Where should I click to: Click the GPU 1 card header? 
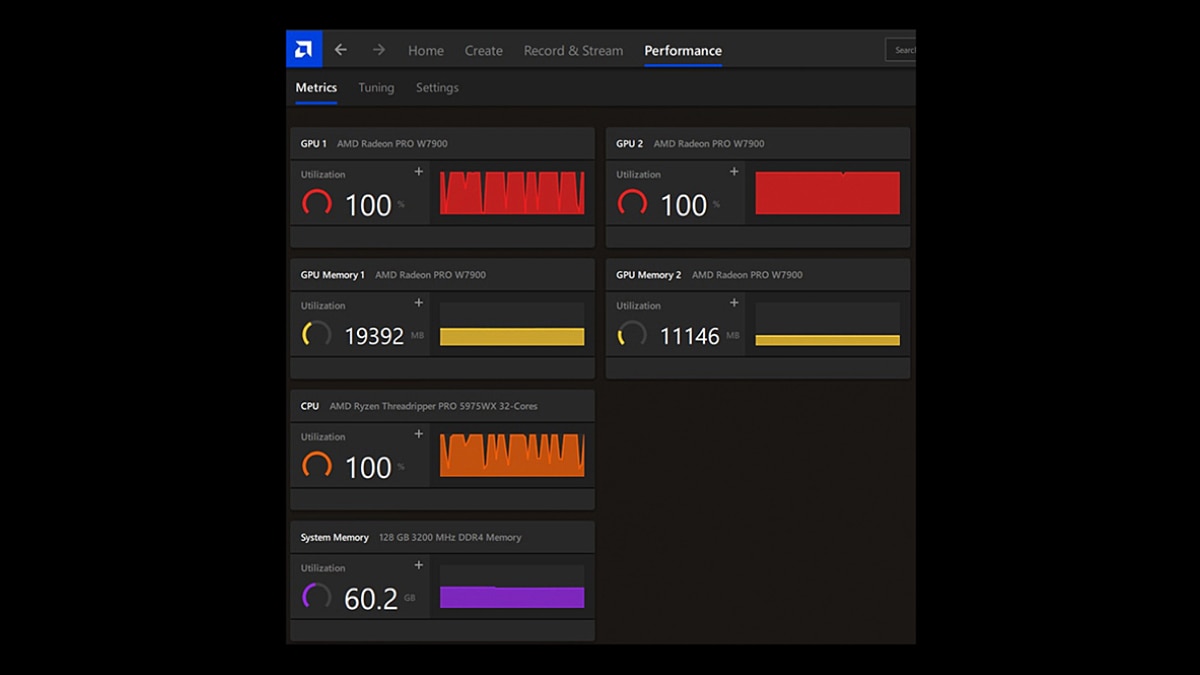tap(442, 143)
